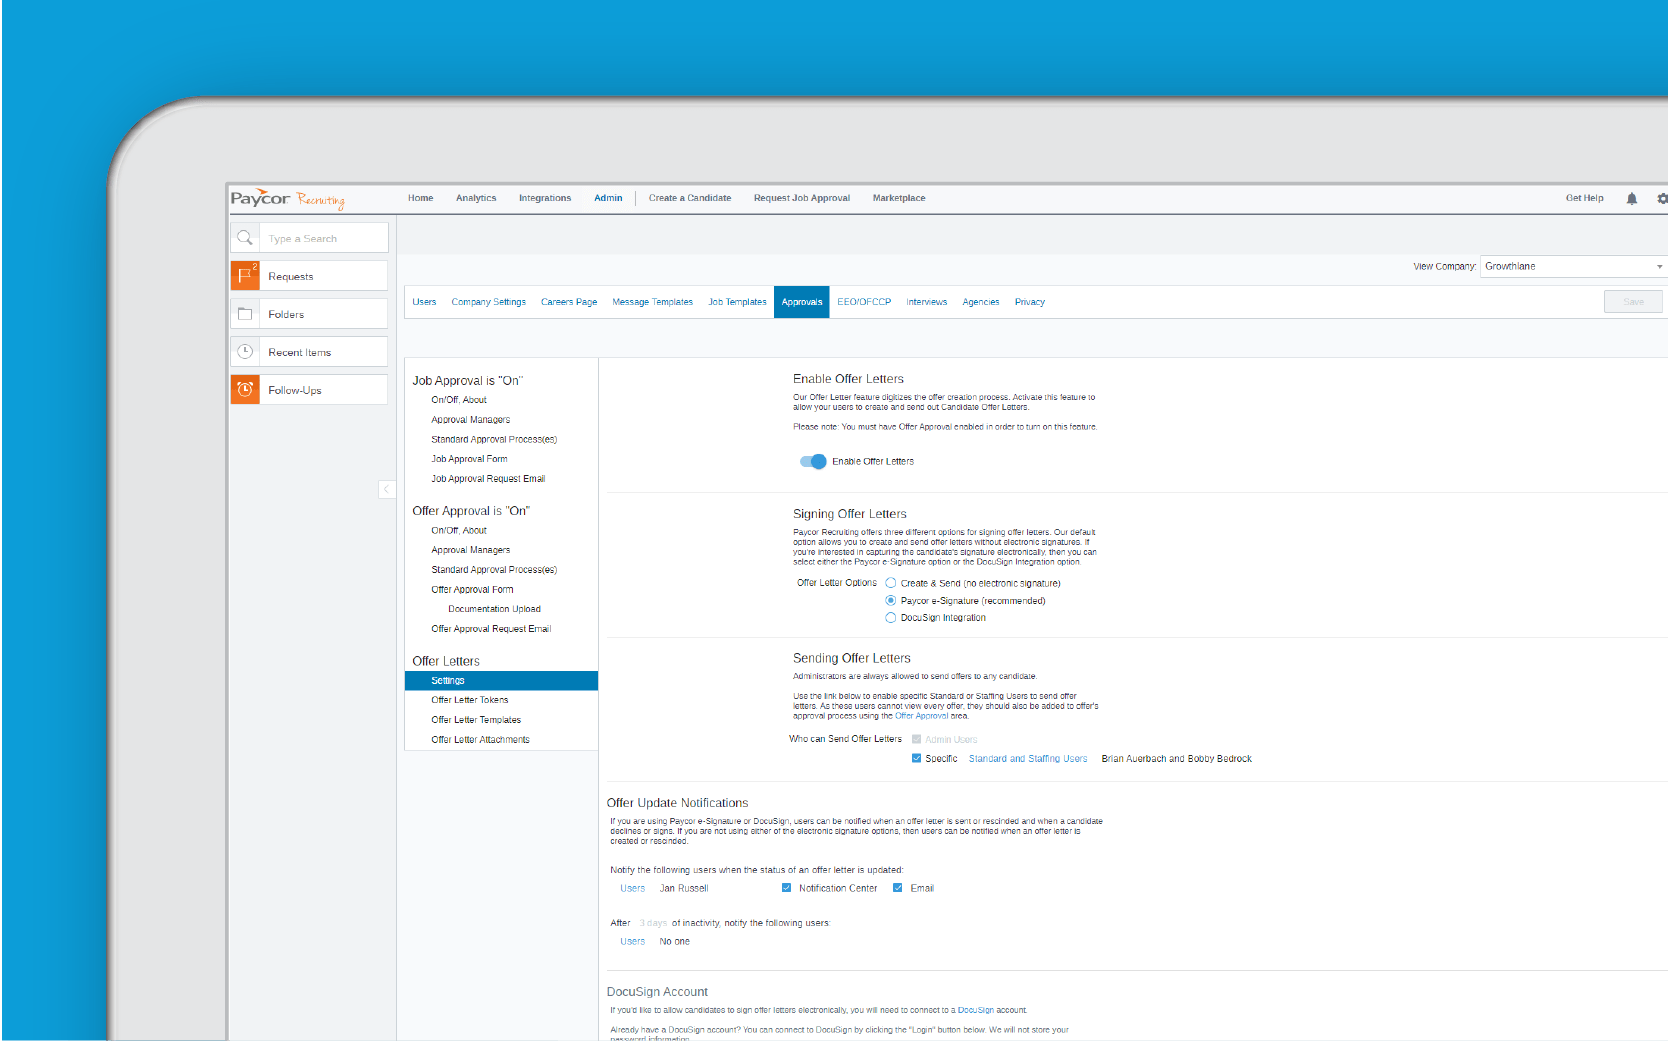
Task: Click the Save button
Action: click(x=1633, y=301)
